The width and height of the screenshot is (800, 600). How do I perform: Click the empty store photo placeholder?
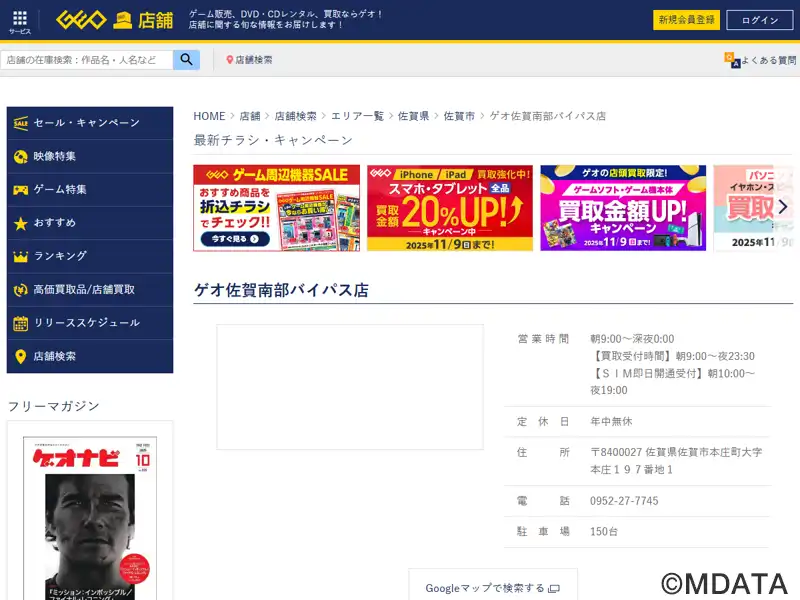coord(350,387)
